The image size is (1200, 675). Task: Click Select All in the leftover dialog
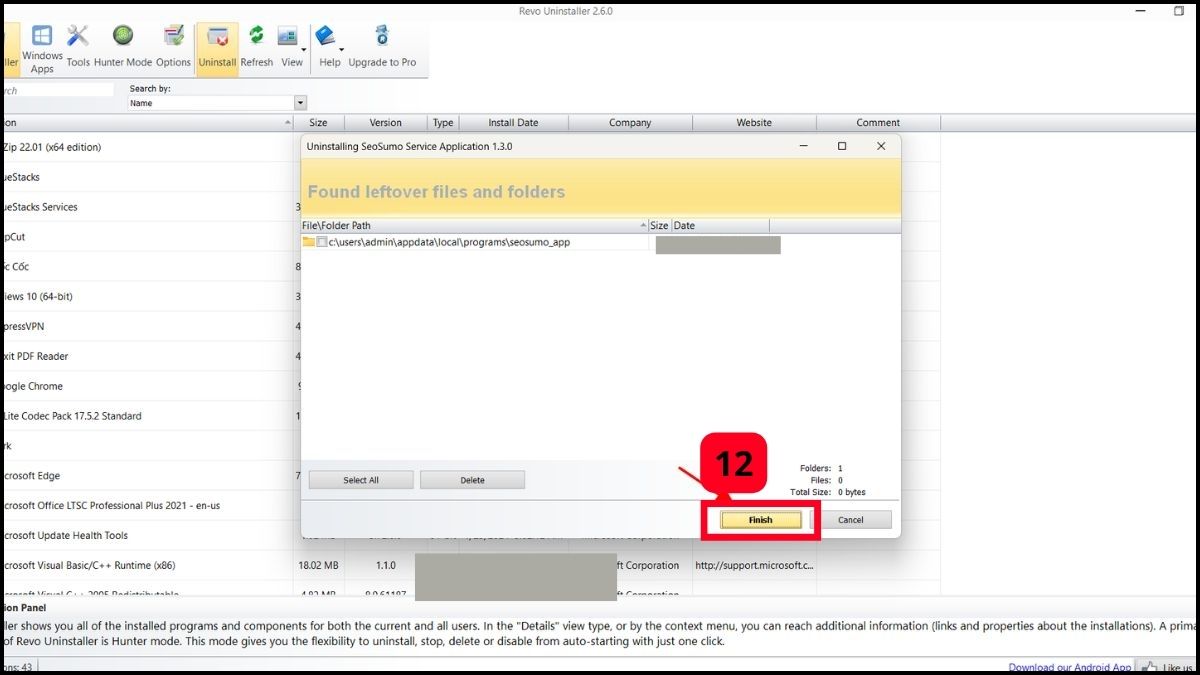point(361,480)
